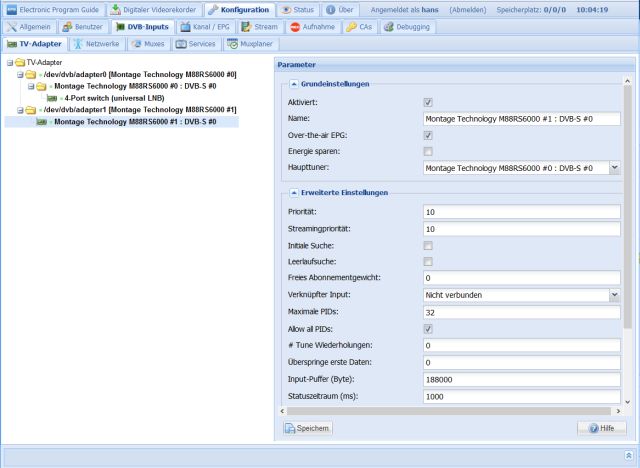The height and width of the screenshot is (468, 640).
Task: Click the TV-Adapter root folder icon
Action: [x=20, y=63]
